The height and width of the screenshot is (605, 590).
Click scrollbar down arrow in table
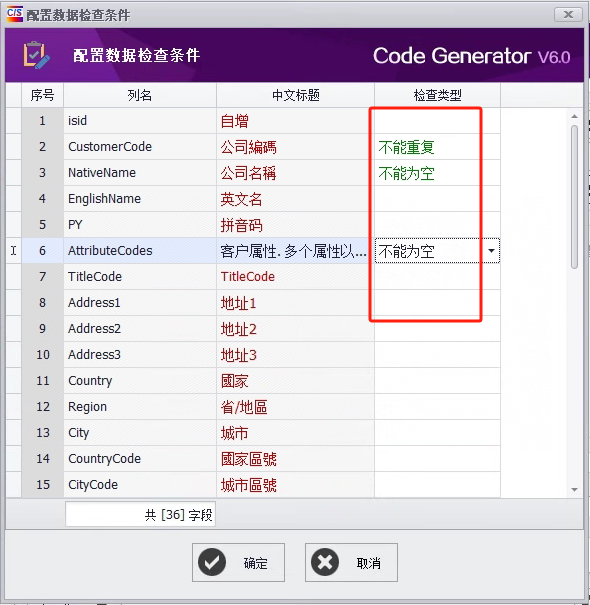pos(574,490)
